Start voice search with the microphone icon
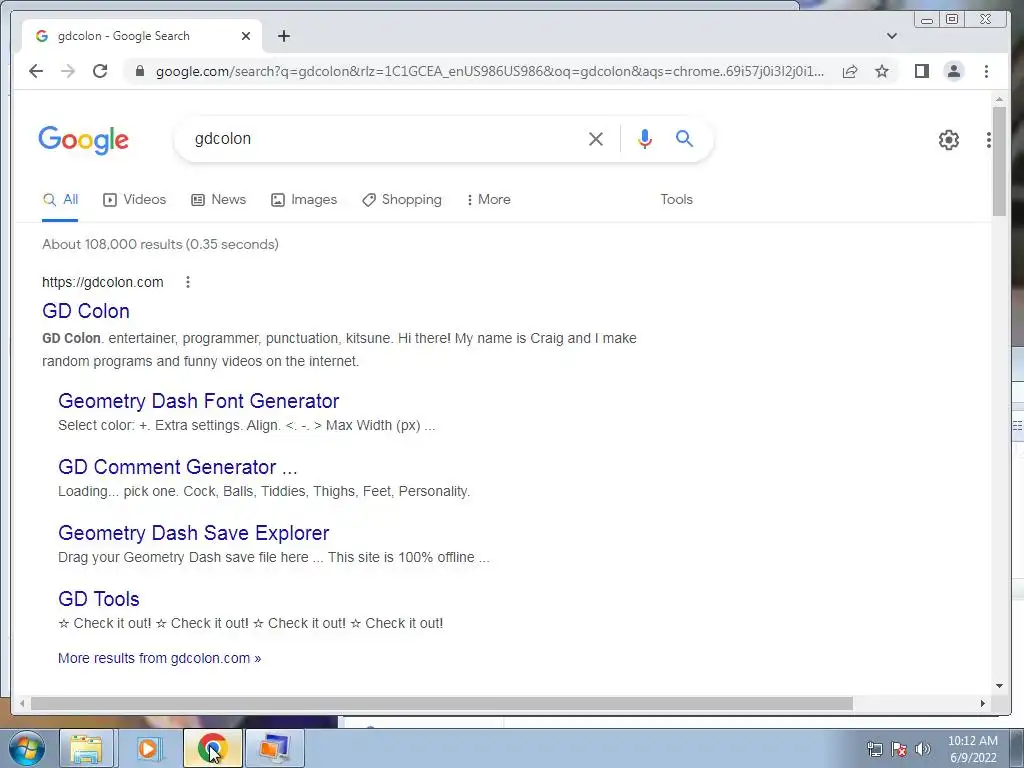The height and width of the screenshot is (768, 1024). (x=645, y=138)
